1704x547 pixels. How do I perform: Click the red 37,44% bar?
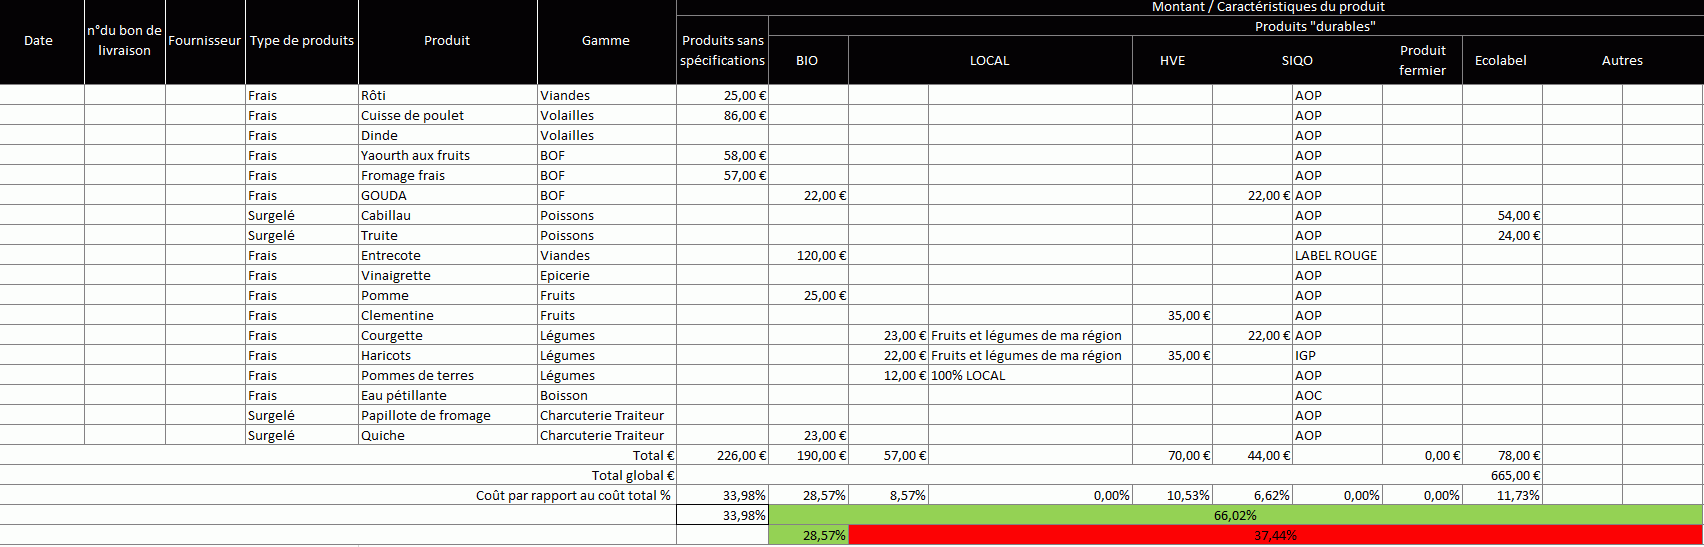(1275, 535)
